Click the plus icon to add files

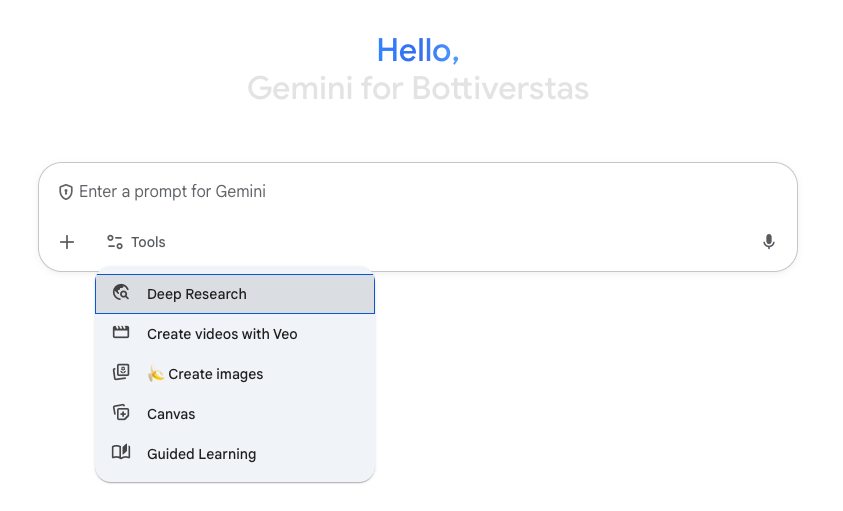click(x=67, y=242)
